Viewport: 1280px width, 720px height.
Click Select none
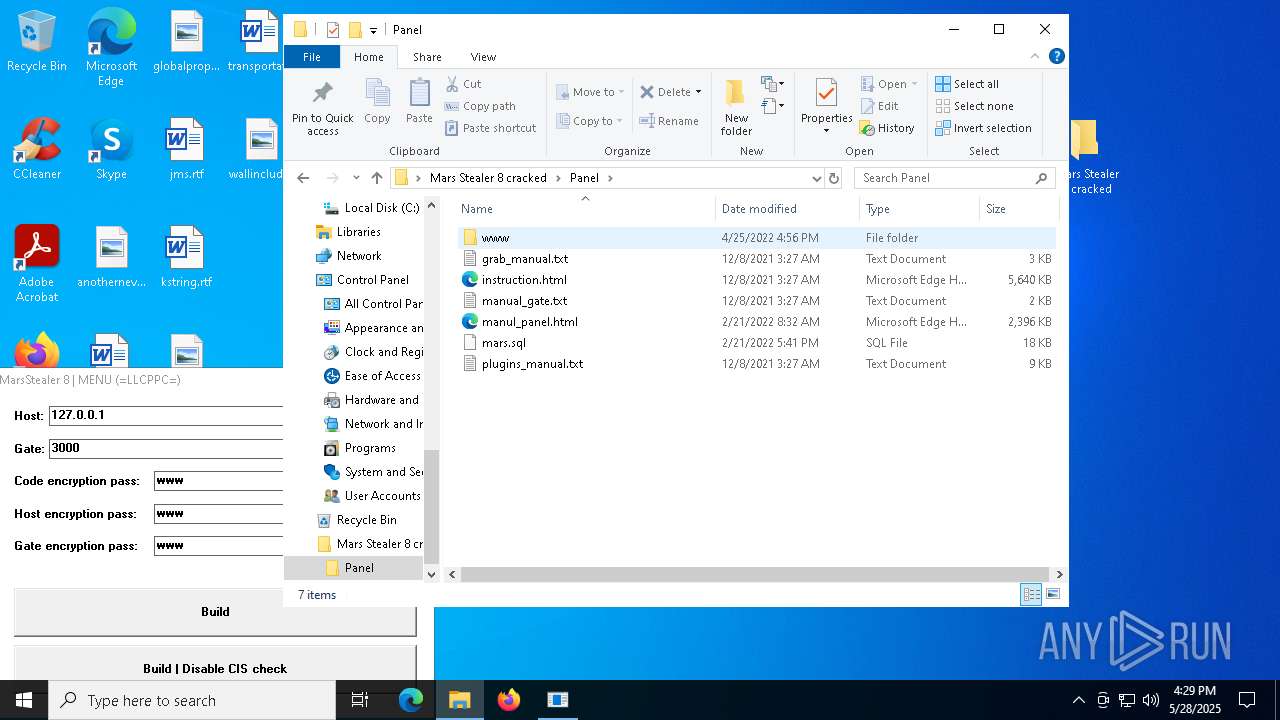[974, 106]
